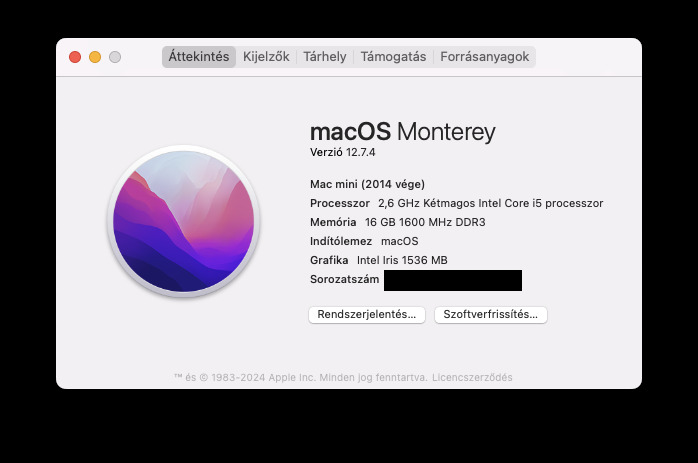
Task: Click the Processzor label
Action: 340,203
